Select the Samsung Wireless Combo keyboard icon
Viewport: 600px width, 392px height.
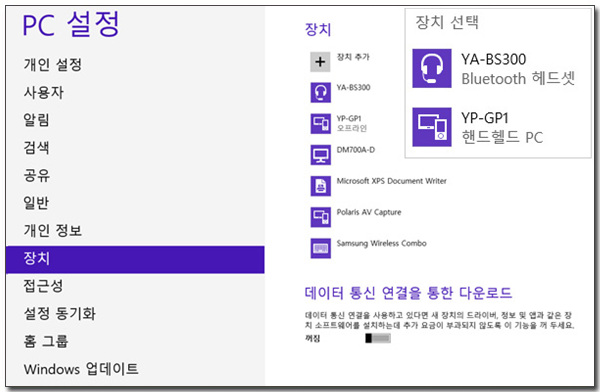pos(320,248)
